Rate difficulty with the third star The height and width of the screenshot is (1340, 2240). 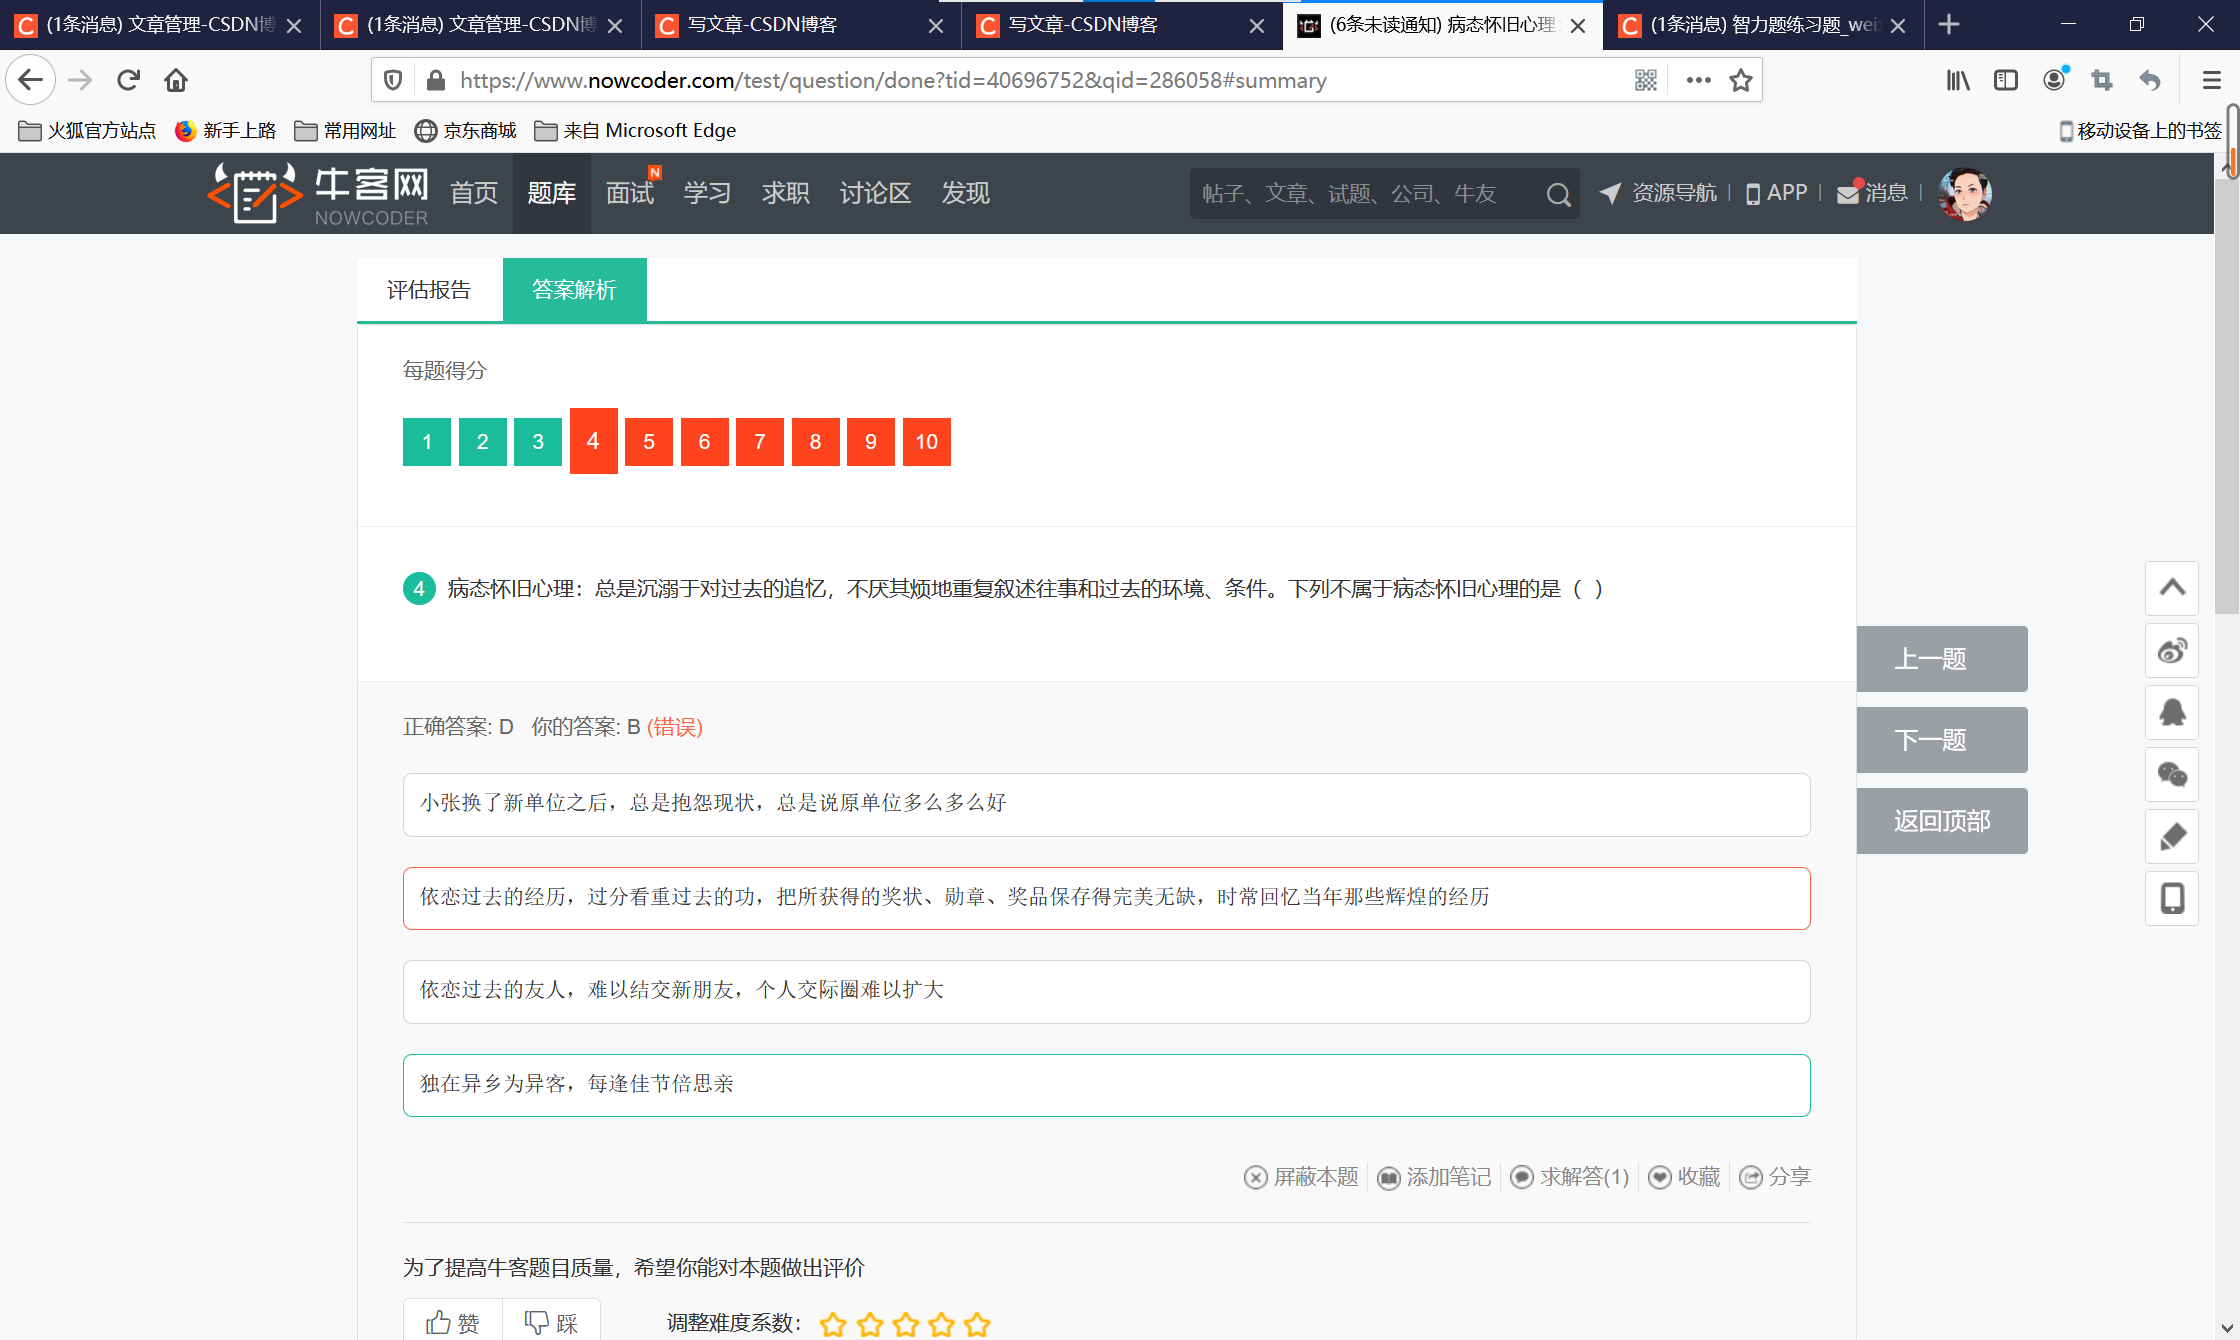[905, 1324]
